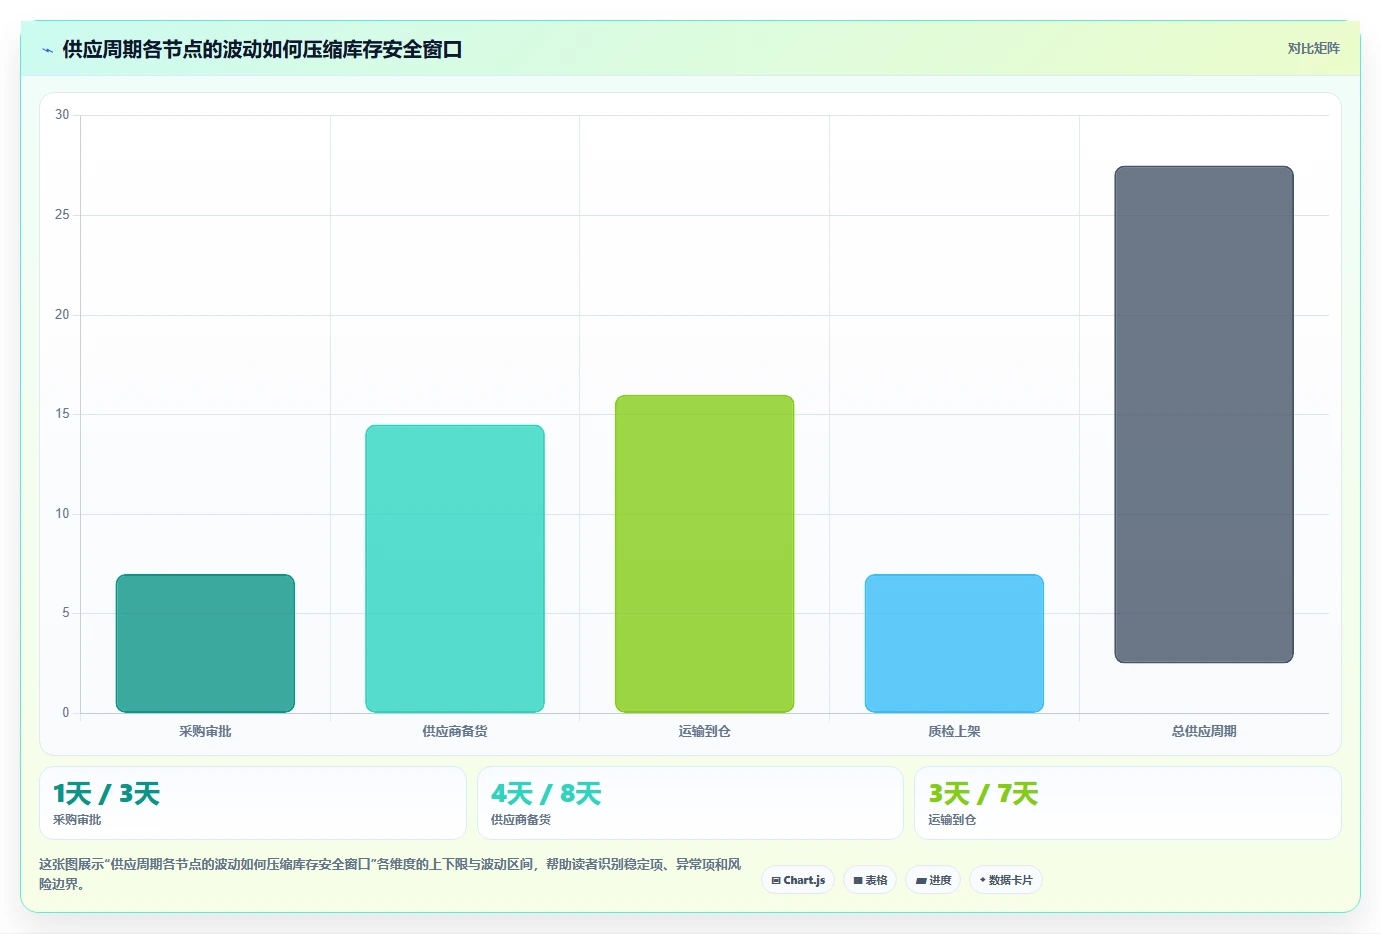Select the Chart.js tag chip

click(798, 880)
